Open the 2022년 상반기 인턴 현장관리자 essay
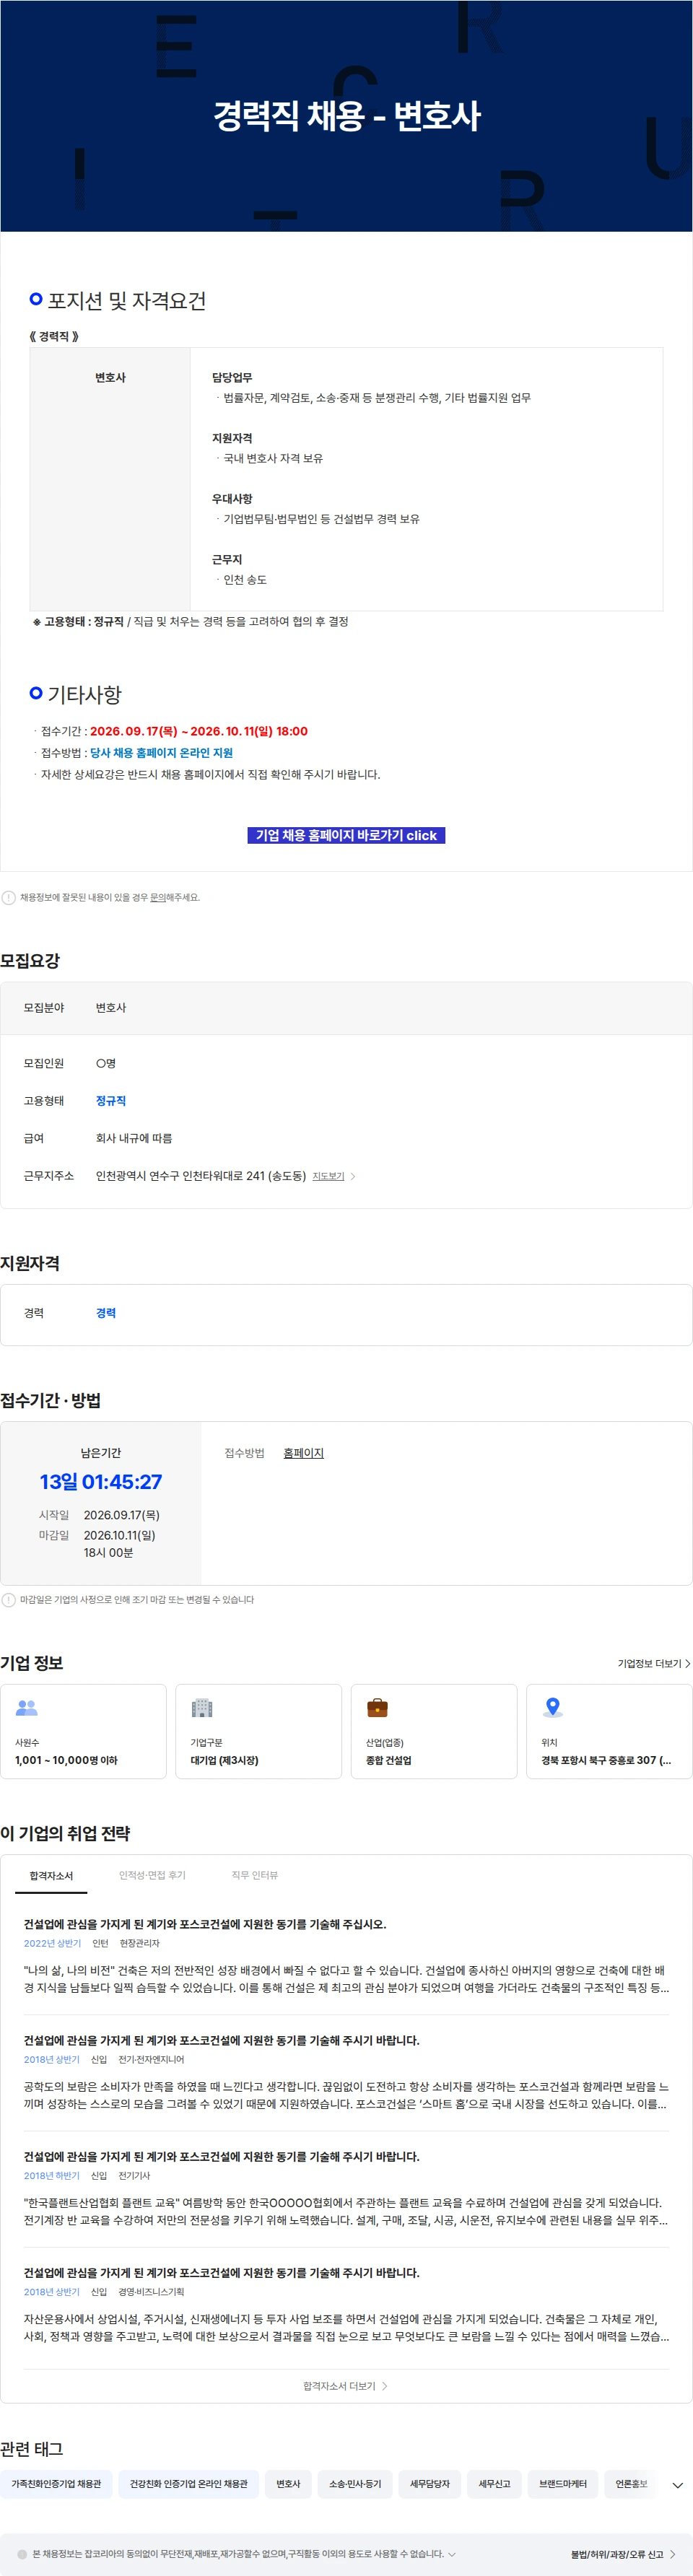Screen dimensions: 693x2576 (346, 1957)
